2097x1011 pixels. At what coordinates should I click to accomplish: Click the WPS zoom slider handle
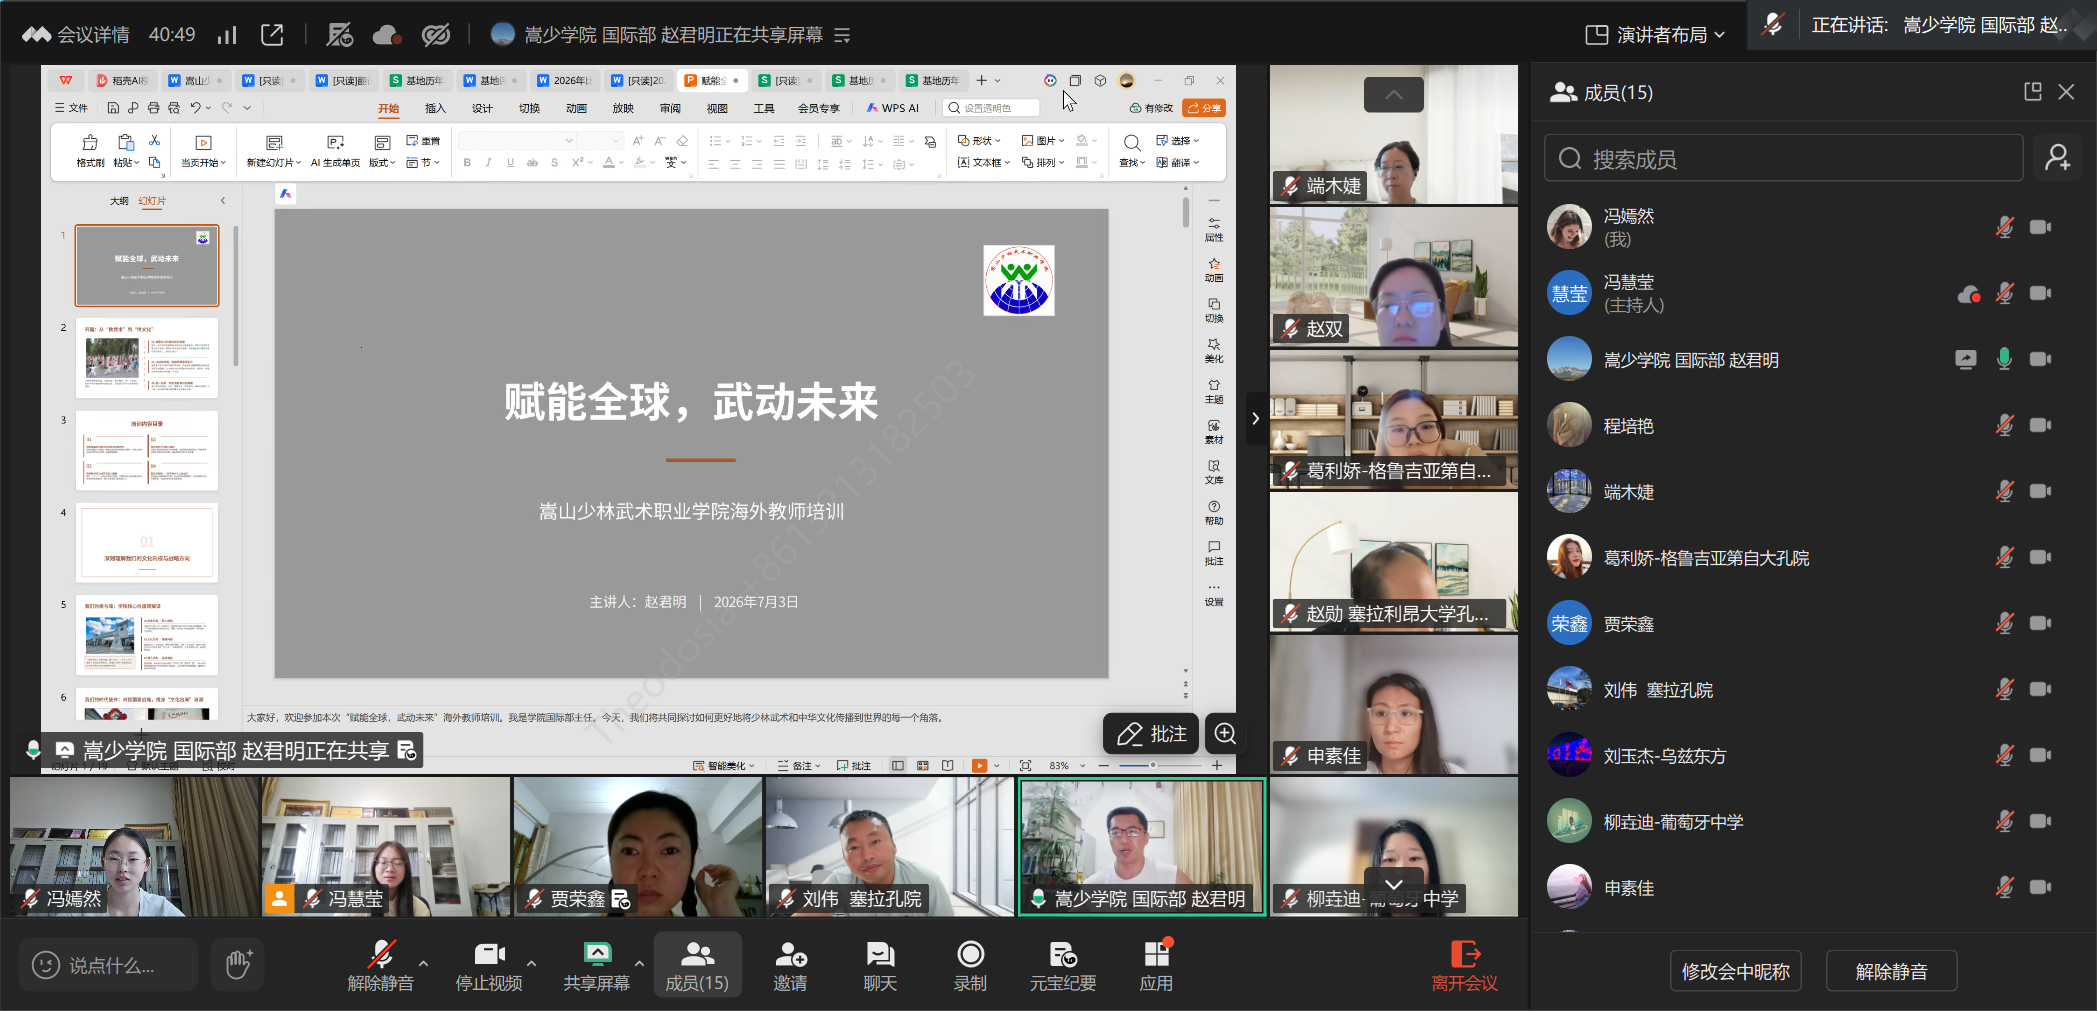1153,765
